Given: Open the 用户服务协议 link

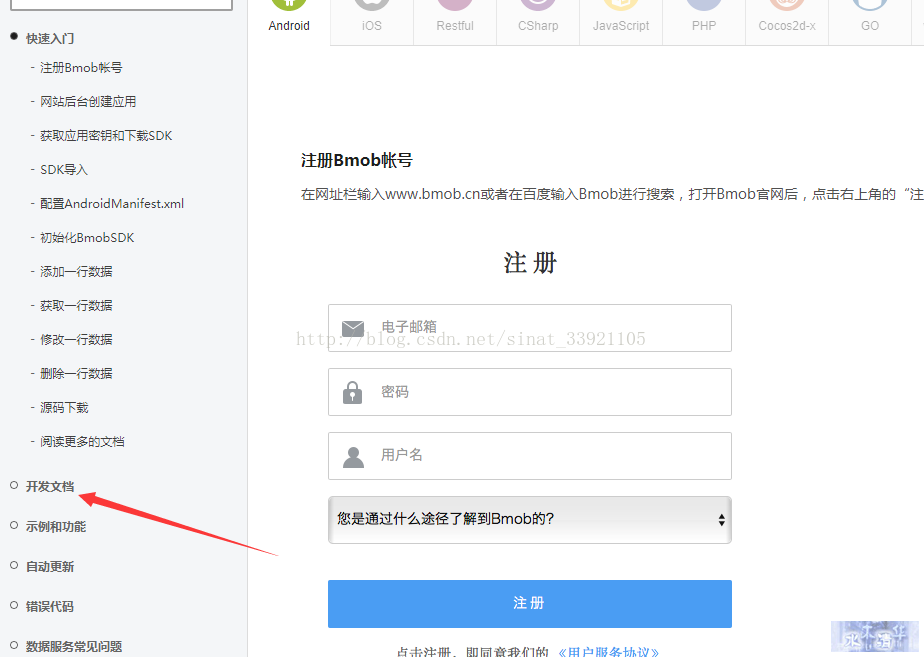Looking at the screenshot, I should (608, 652).
